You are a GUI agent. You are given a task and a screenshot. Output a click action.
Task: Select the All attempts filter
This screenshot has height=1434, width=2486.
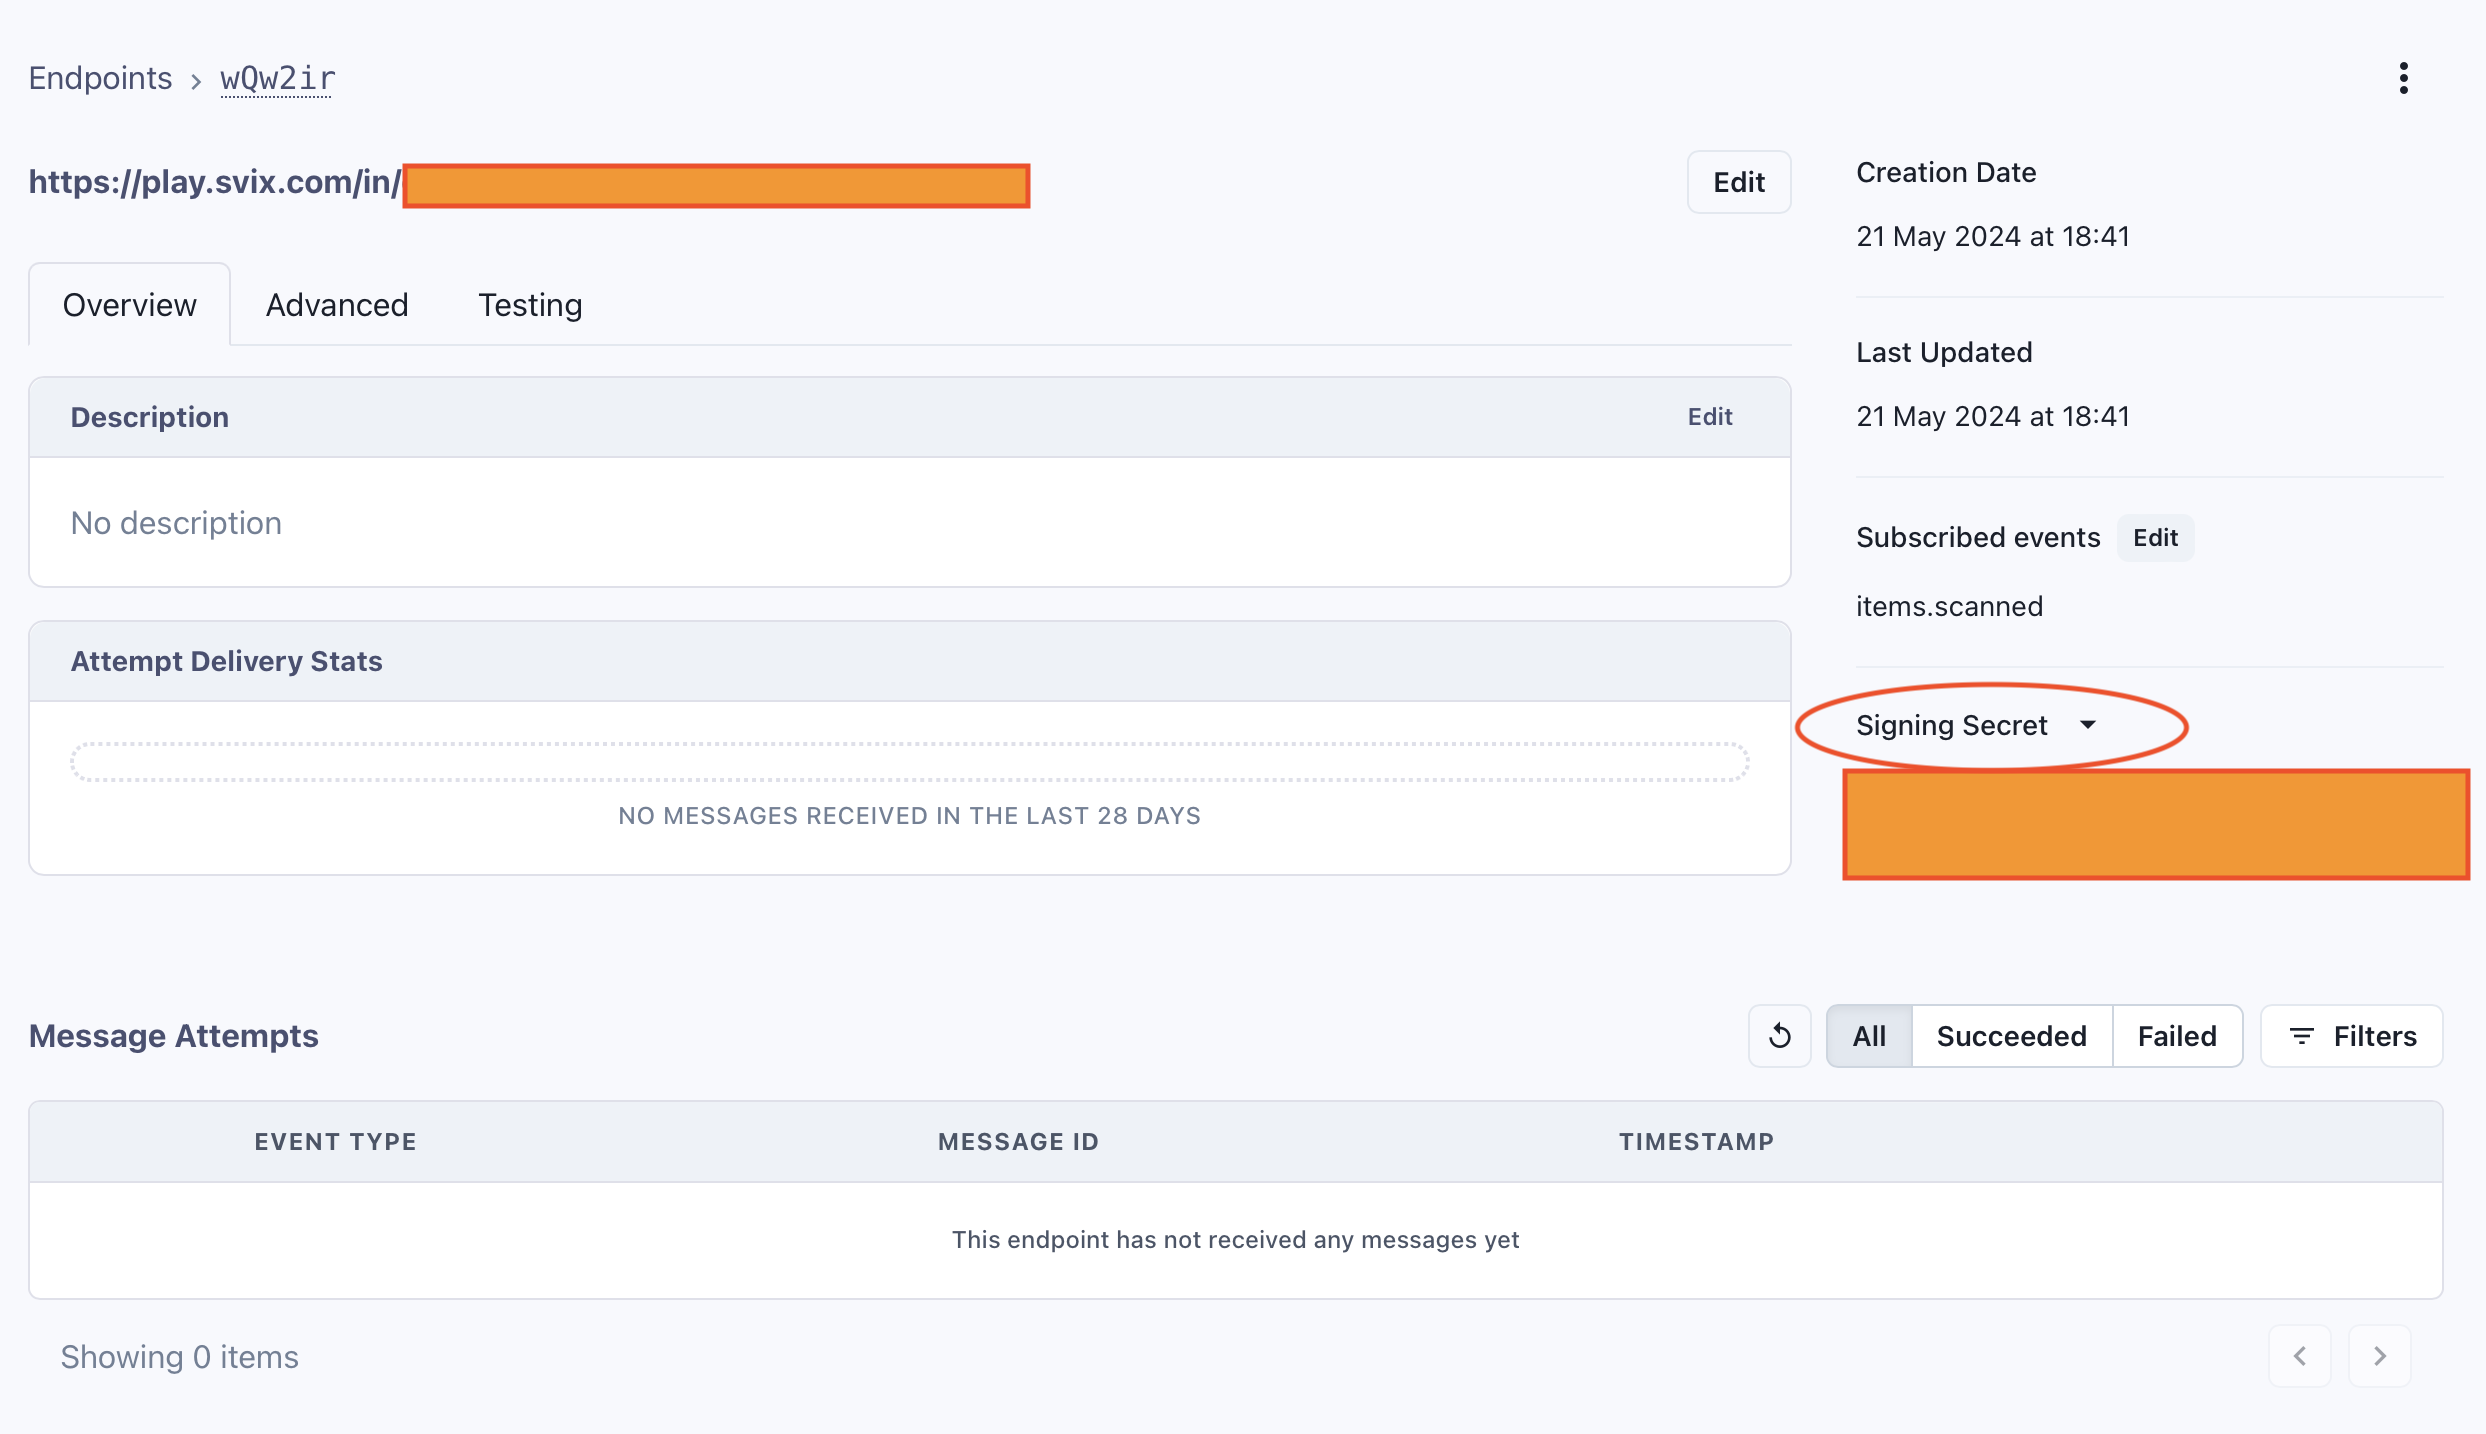[1868, 1036]
